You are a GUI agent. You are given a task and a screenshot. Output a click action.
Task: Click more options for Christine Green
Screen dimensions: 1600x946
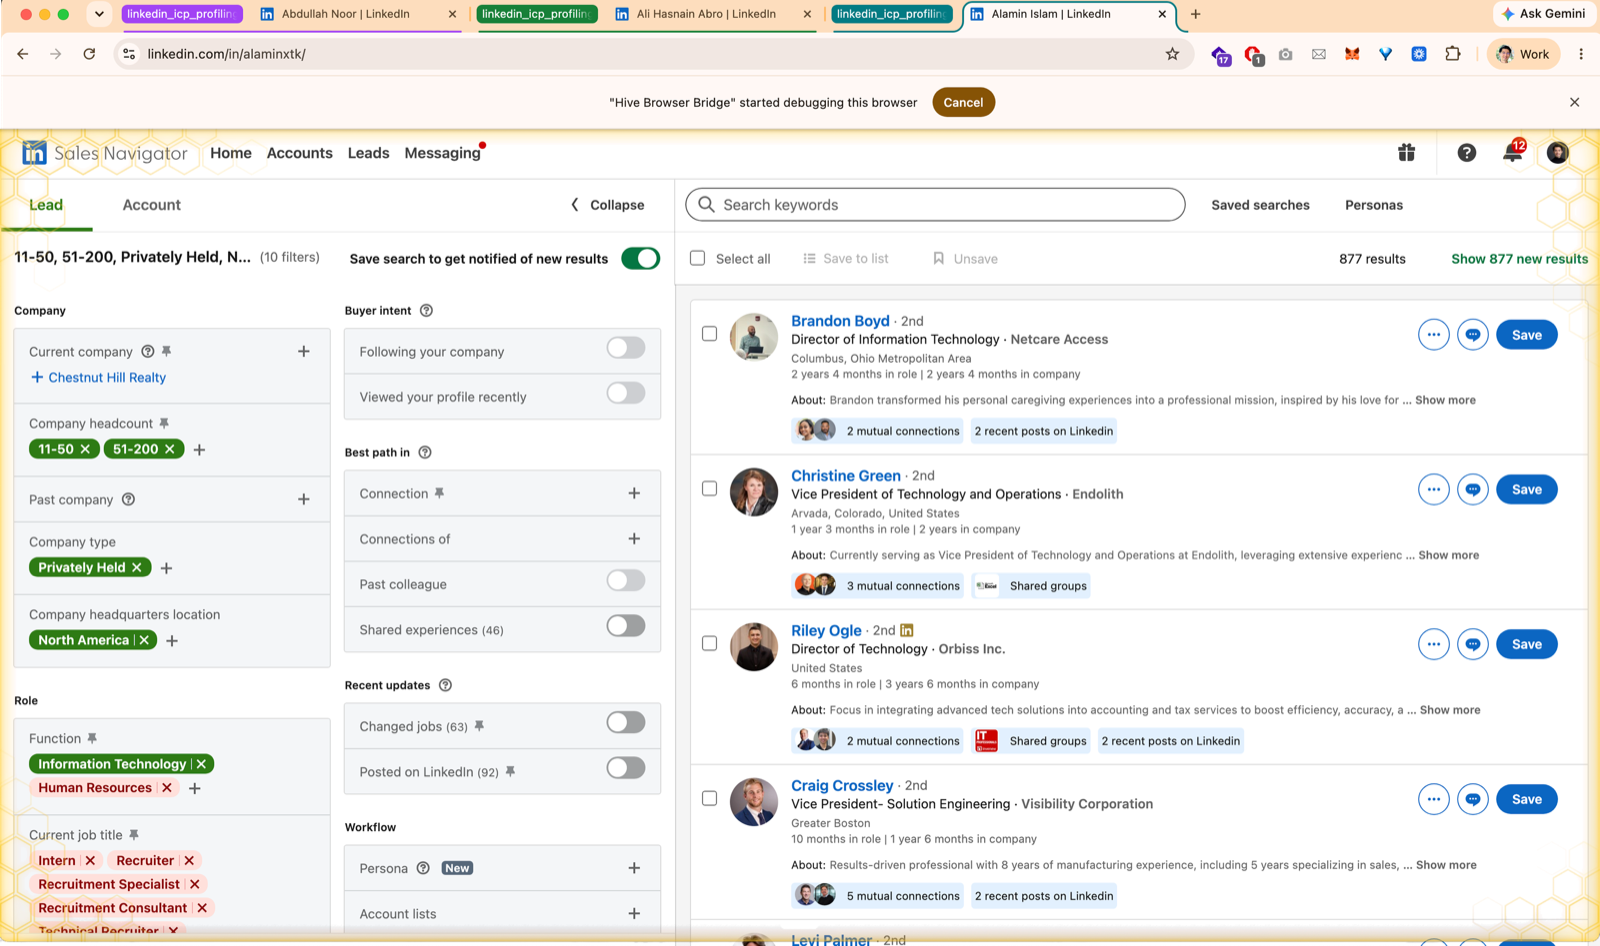[1433, 490]
